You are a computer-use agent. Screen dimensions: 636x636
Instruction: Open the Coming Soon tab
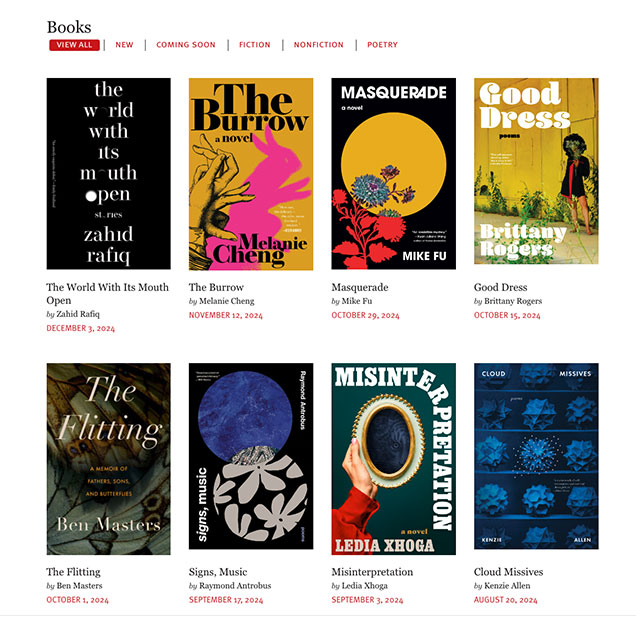(186, 45)
